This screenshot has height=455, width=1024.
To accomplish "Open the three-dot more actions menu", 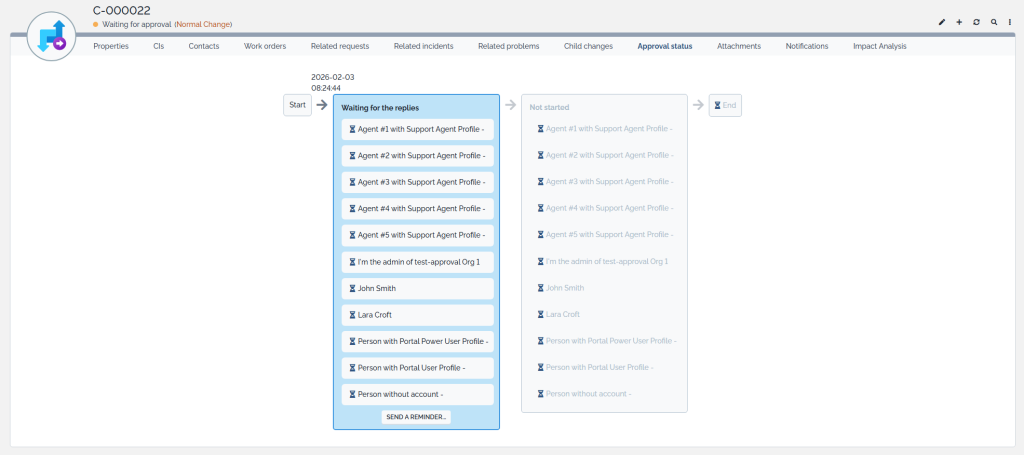I will point(1010,22).
